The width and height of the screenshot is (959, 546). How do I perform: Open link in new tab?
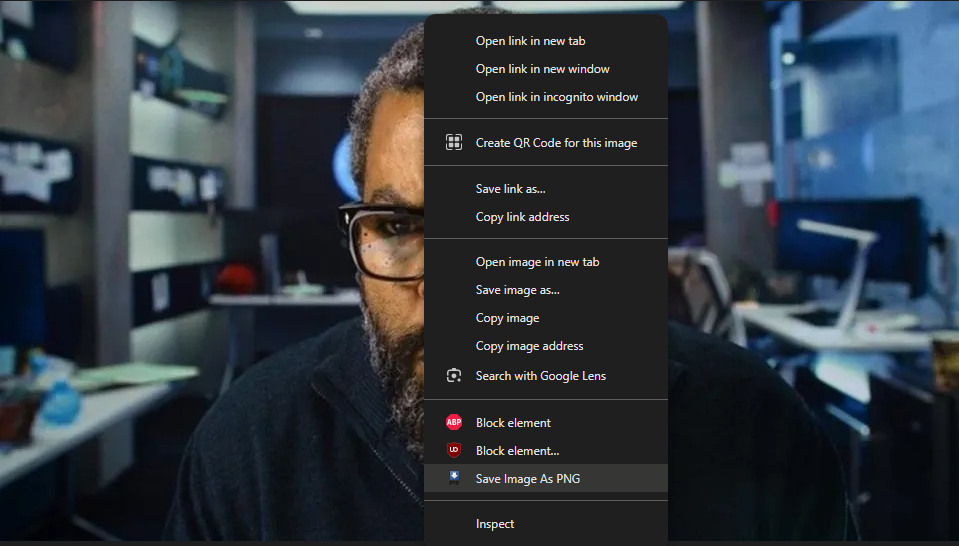click(546, 41)
